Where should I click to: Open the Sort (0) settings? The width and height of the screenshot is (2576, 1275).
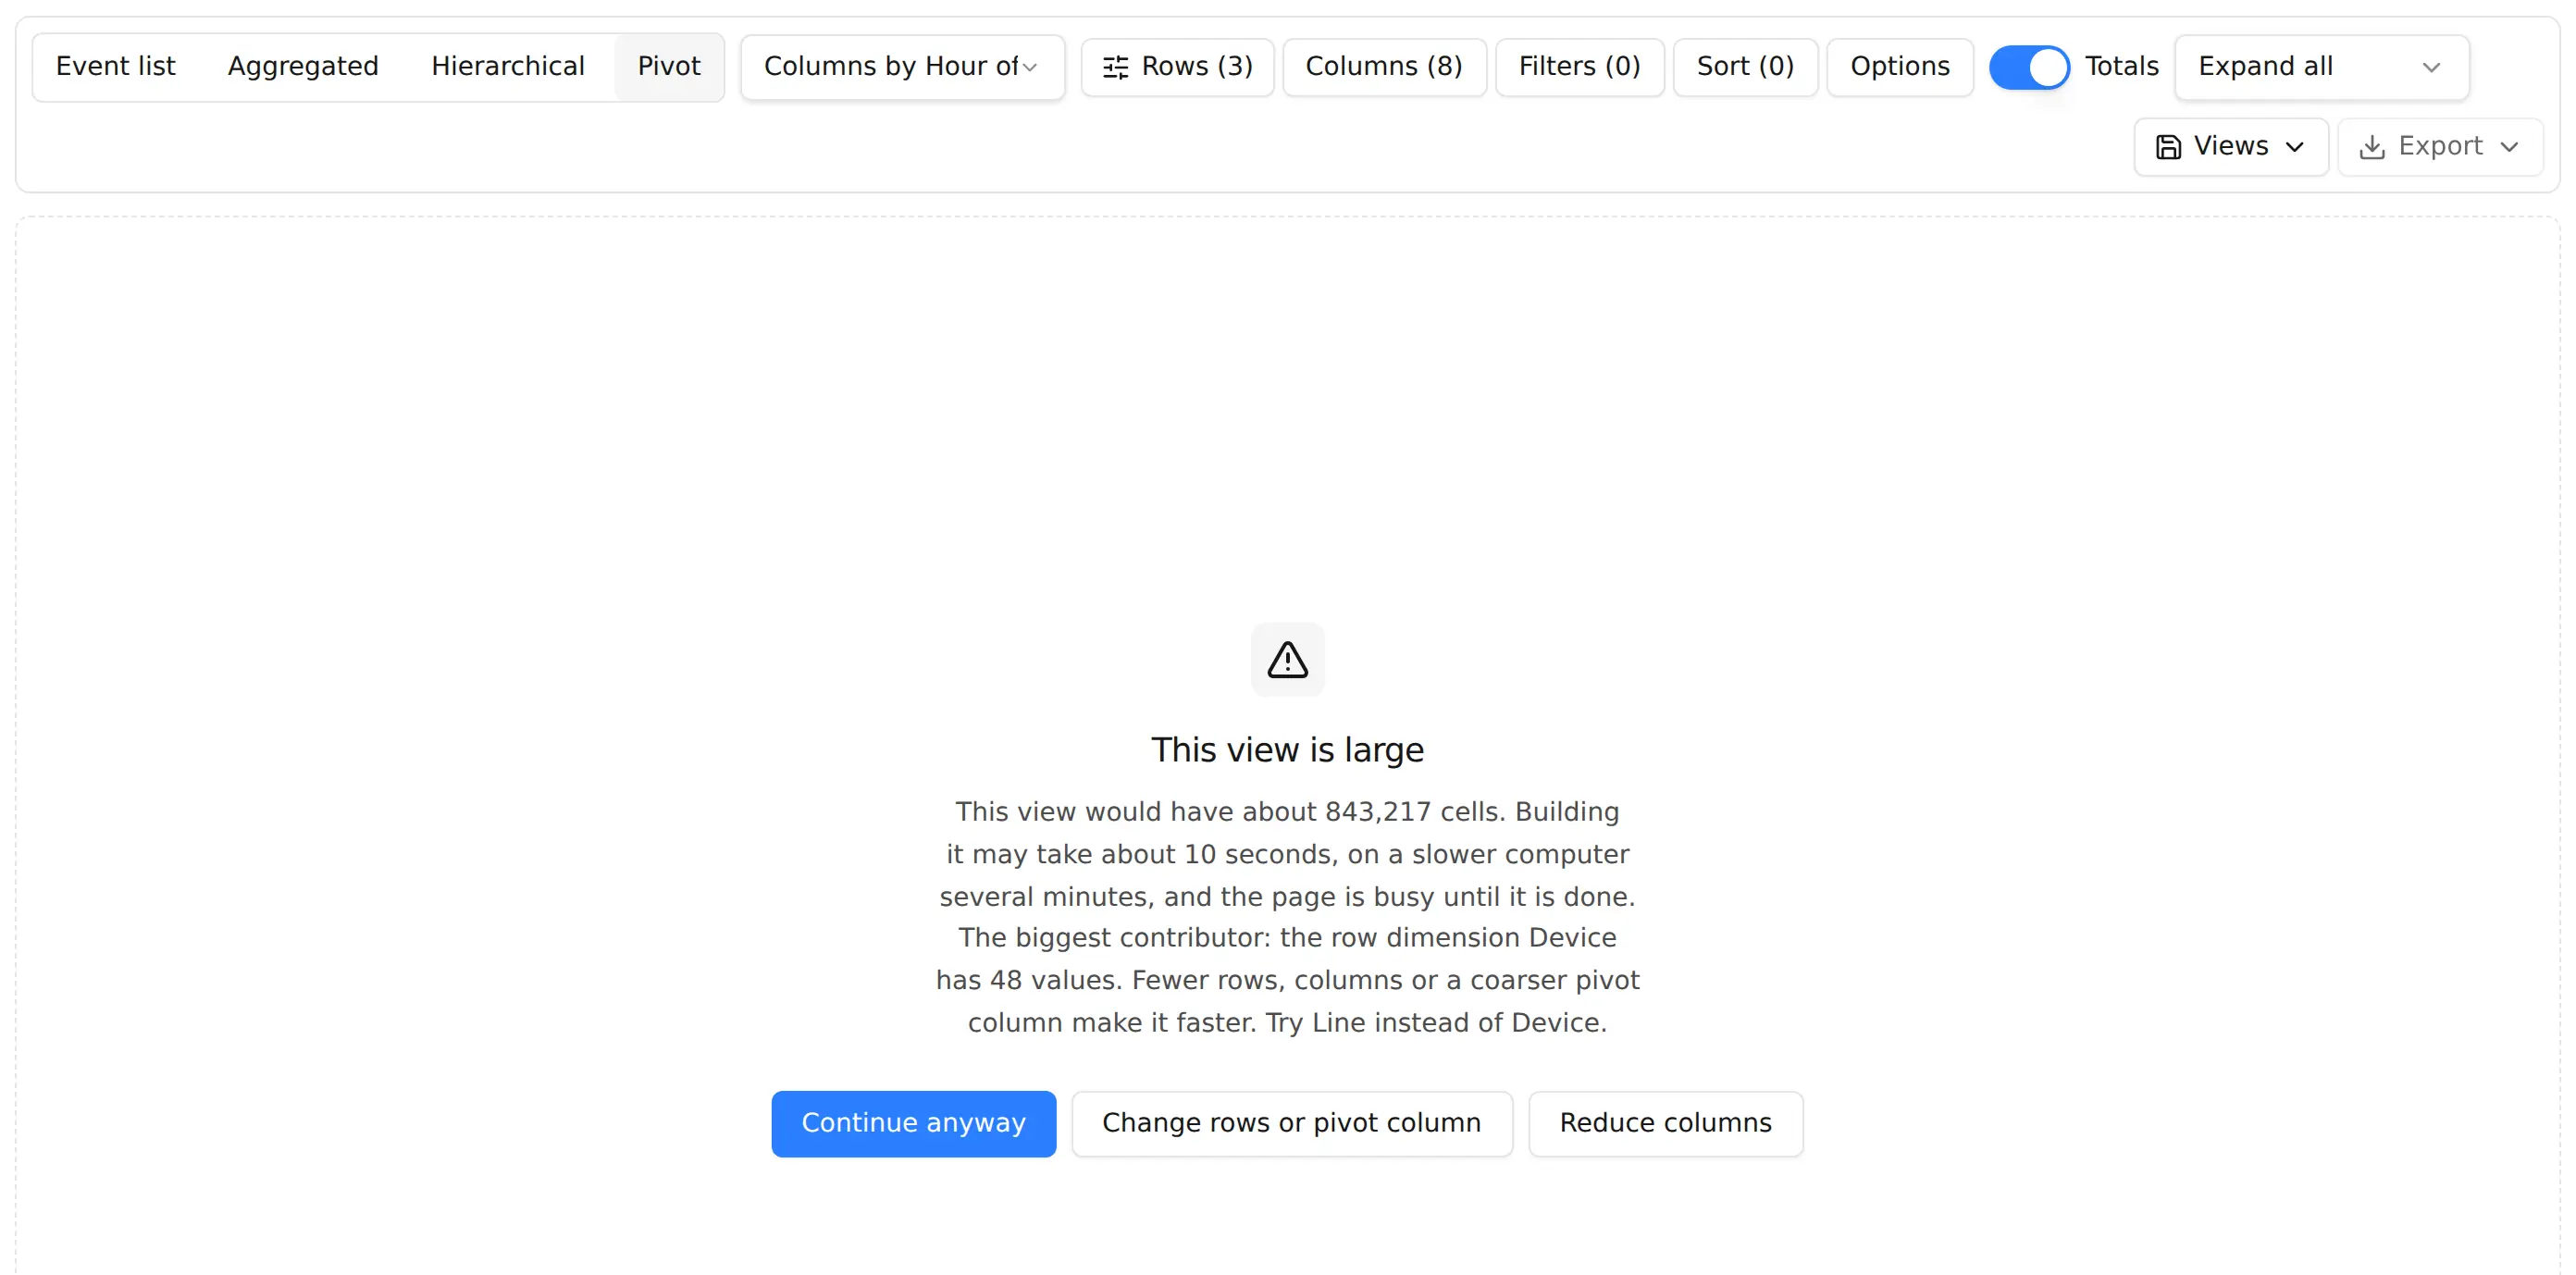[1745, 67]
